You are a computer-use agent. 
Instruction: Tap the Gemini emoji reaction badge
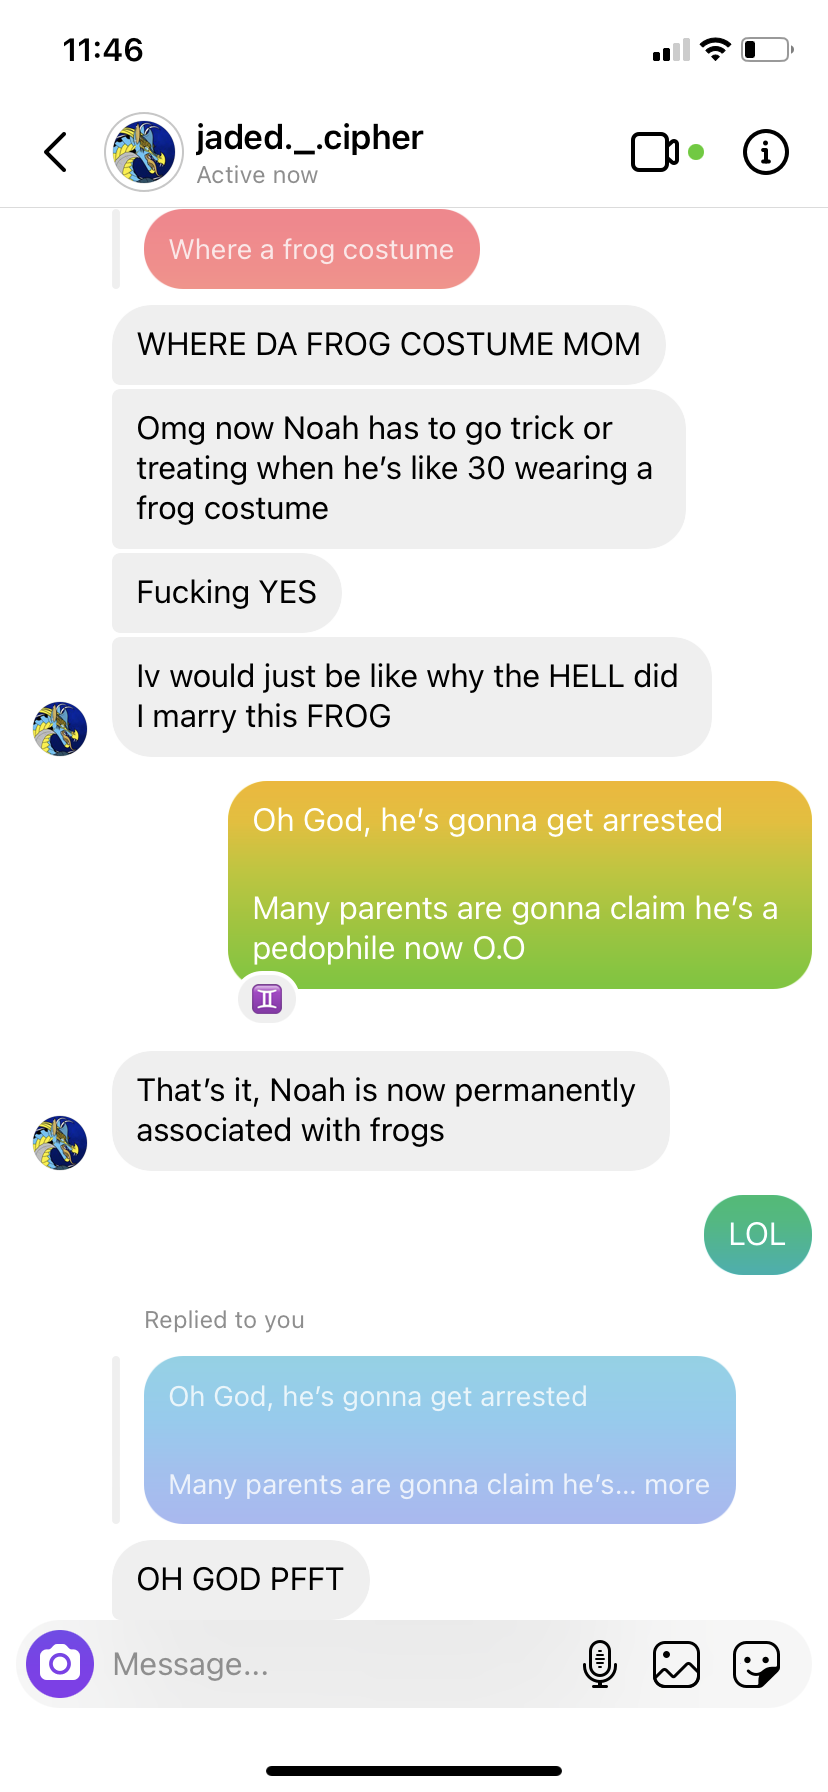pyautogui.click(x=267, y=998)
